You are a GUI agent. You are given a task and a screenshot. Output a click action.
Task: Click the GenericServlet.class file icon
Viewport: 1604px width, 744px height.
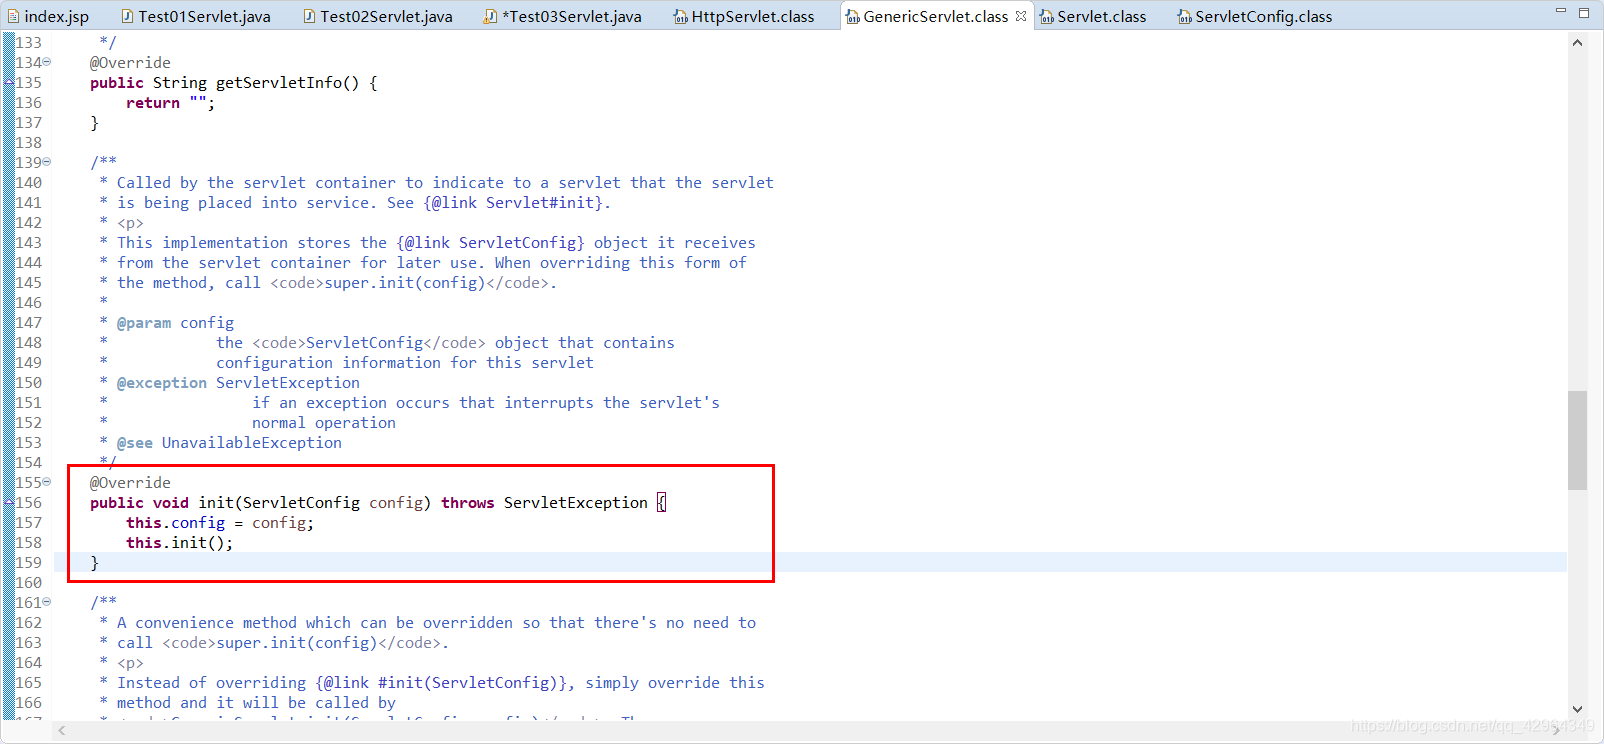[853, 16]
